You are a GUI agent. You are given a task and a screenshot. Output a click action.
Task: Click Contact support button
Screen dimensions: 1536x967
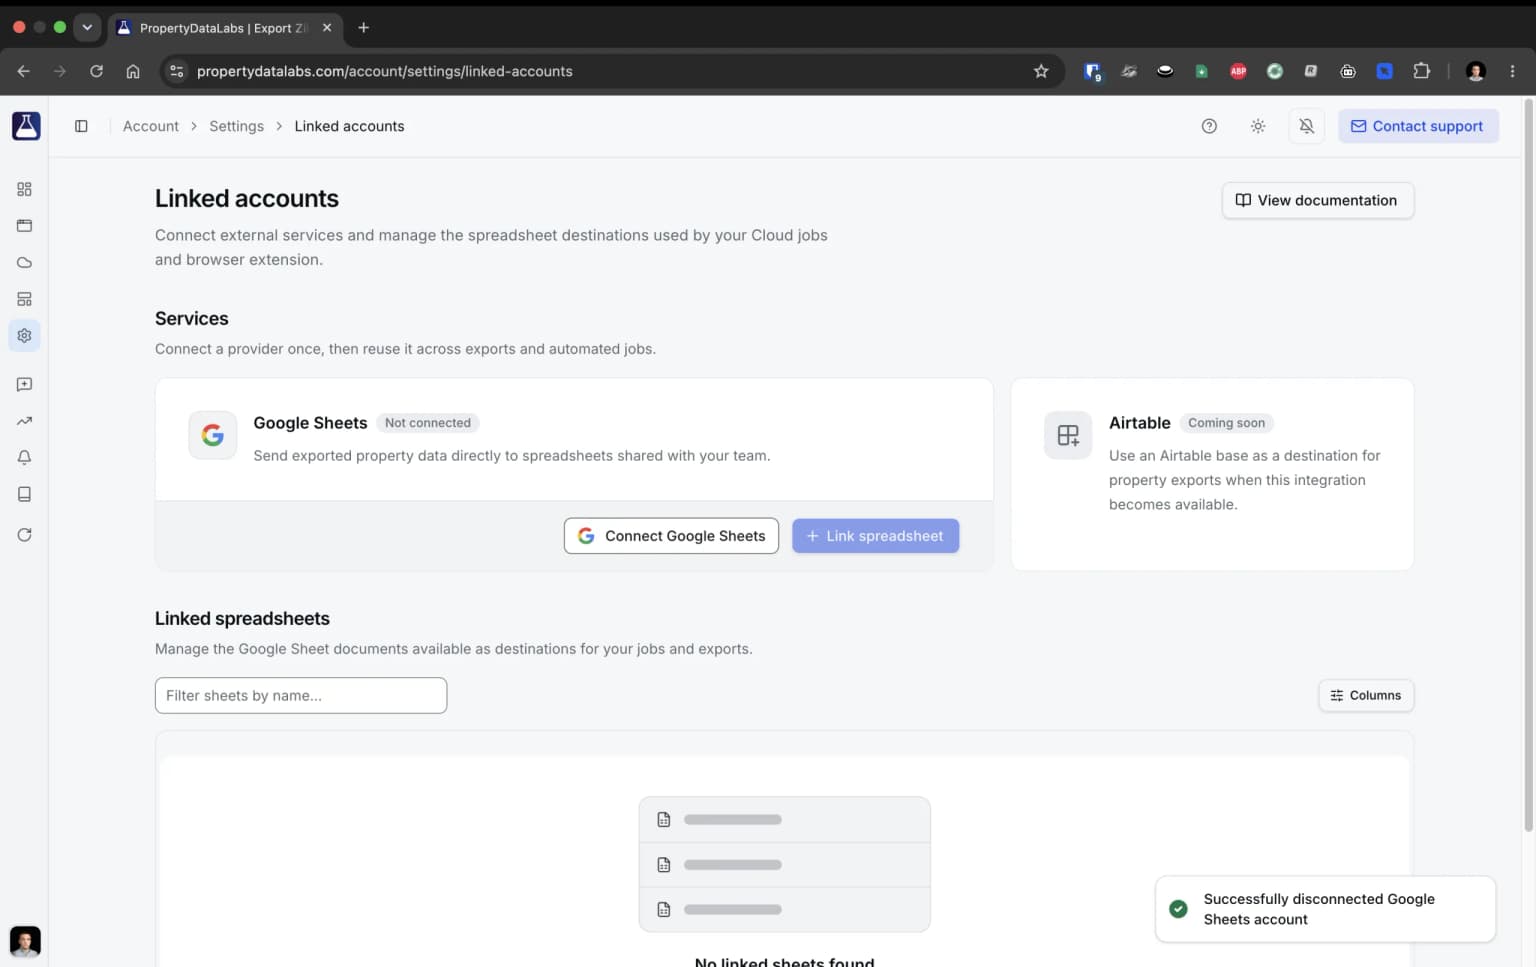(1418, 126)
